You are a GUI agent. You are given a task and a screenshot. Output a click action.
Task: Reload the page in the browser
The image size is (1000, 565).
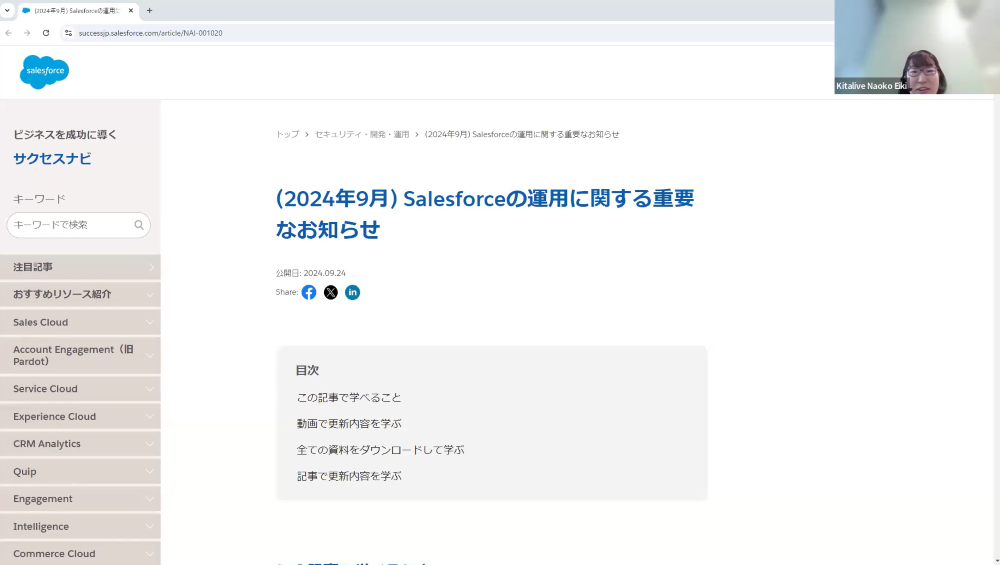point(46,33)
